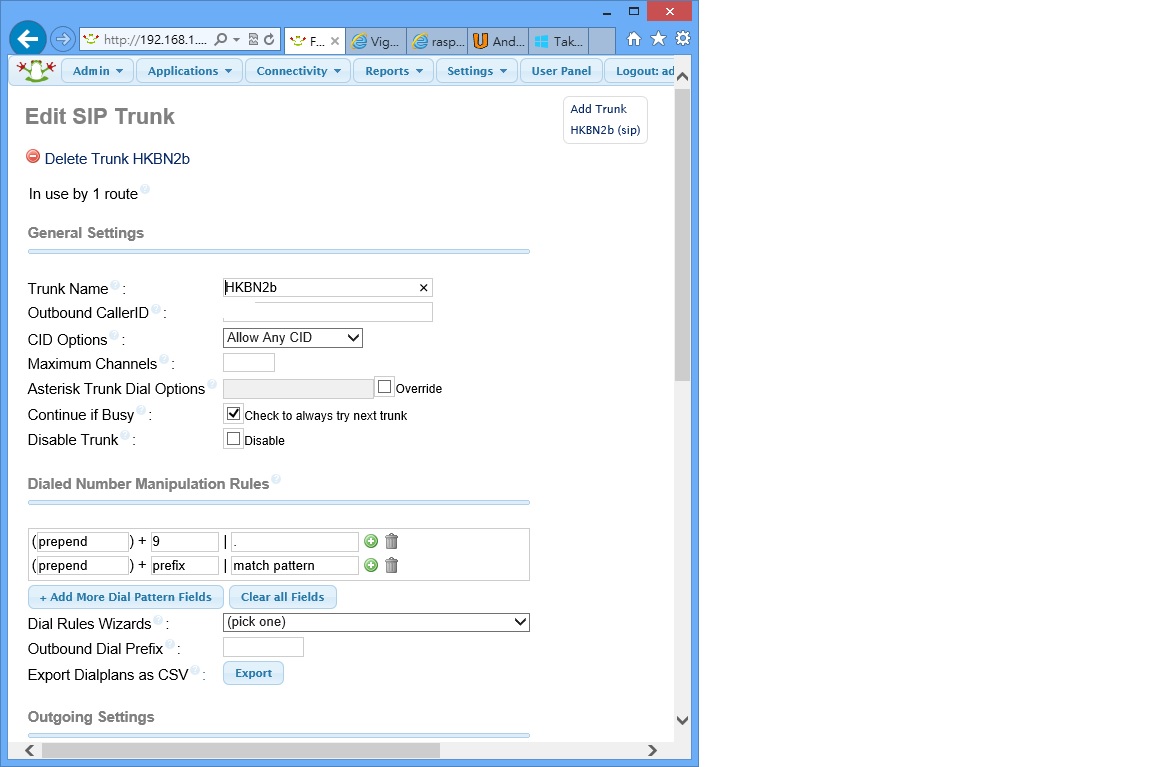The height and width of the screenshot is (767, 1152).
Task: Click the Export button
Action: pyautogui.click(x=253, y=673)
